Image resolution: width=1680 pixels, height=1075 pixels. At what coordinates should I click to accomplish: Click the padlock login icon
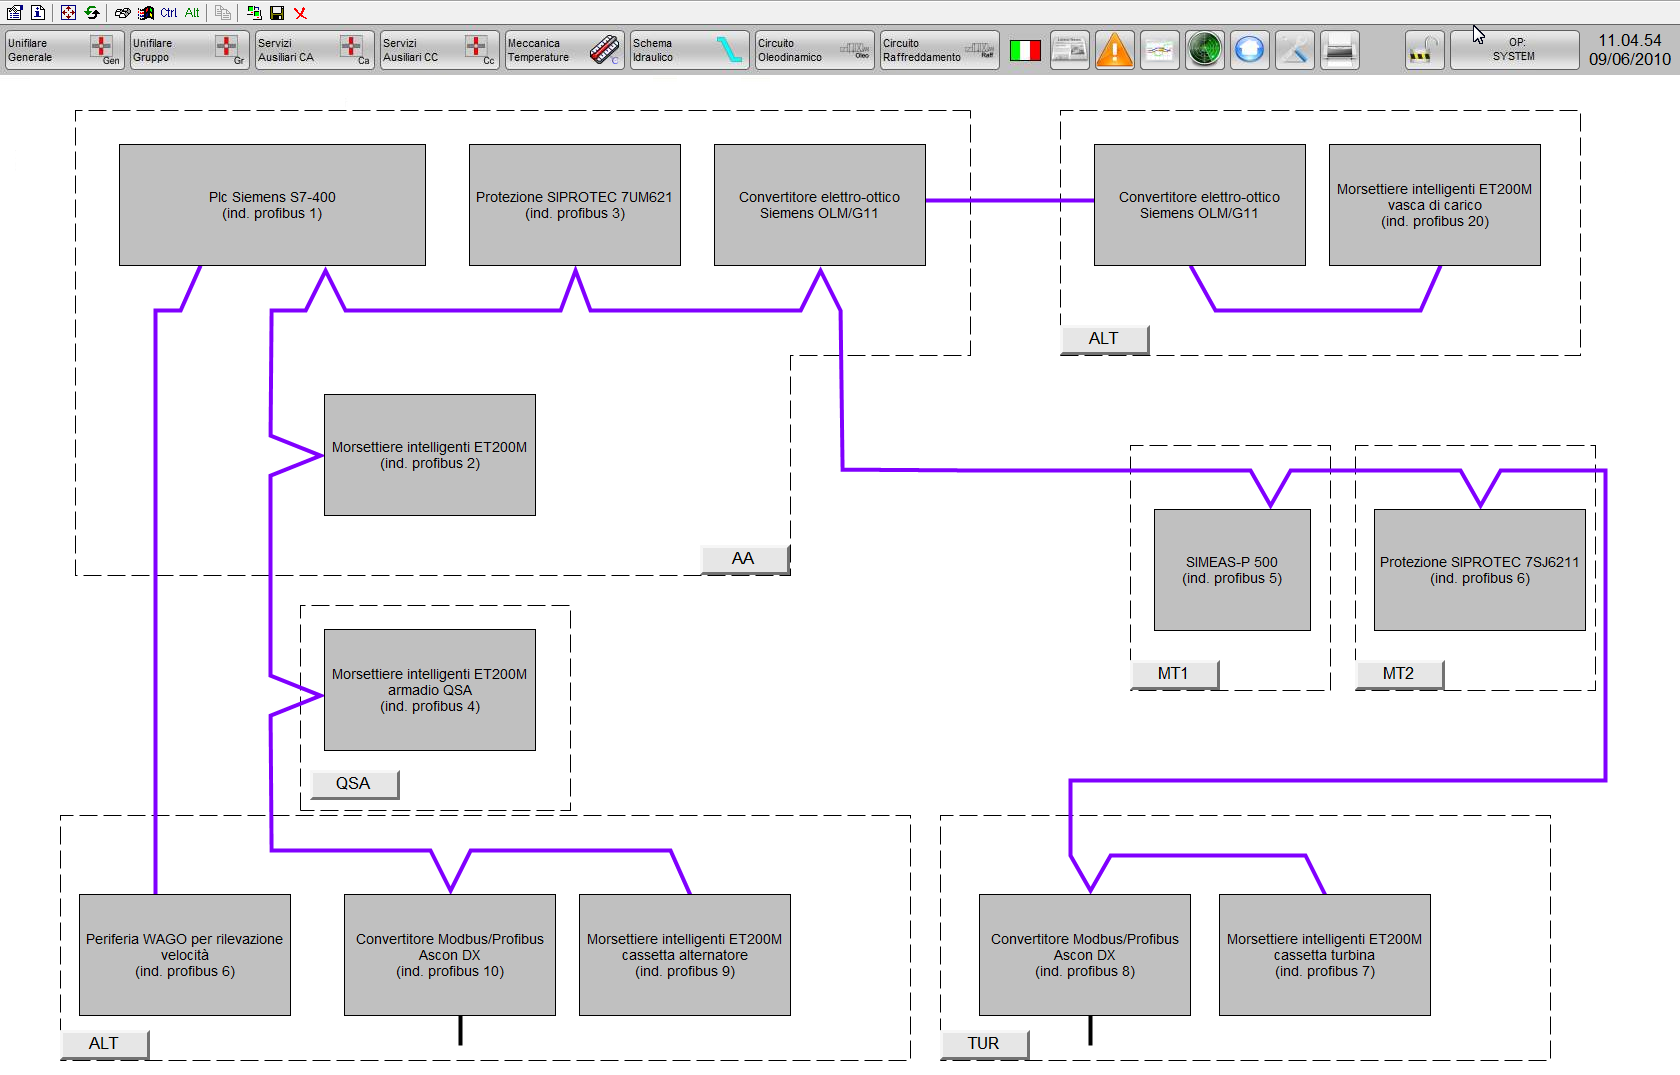click(x=1424, y=50)
